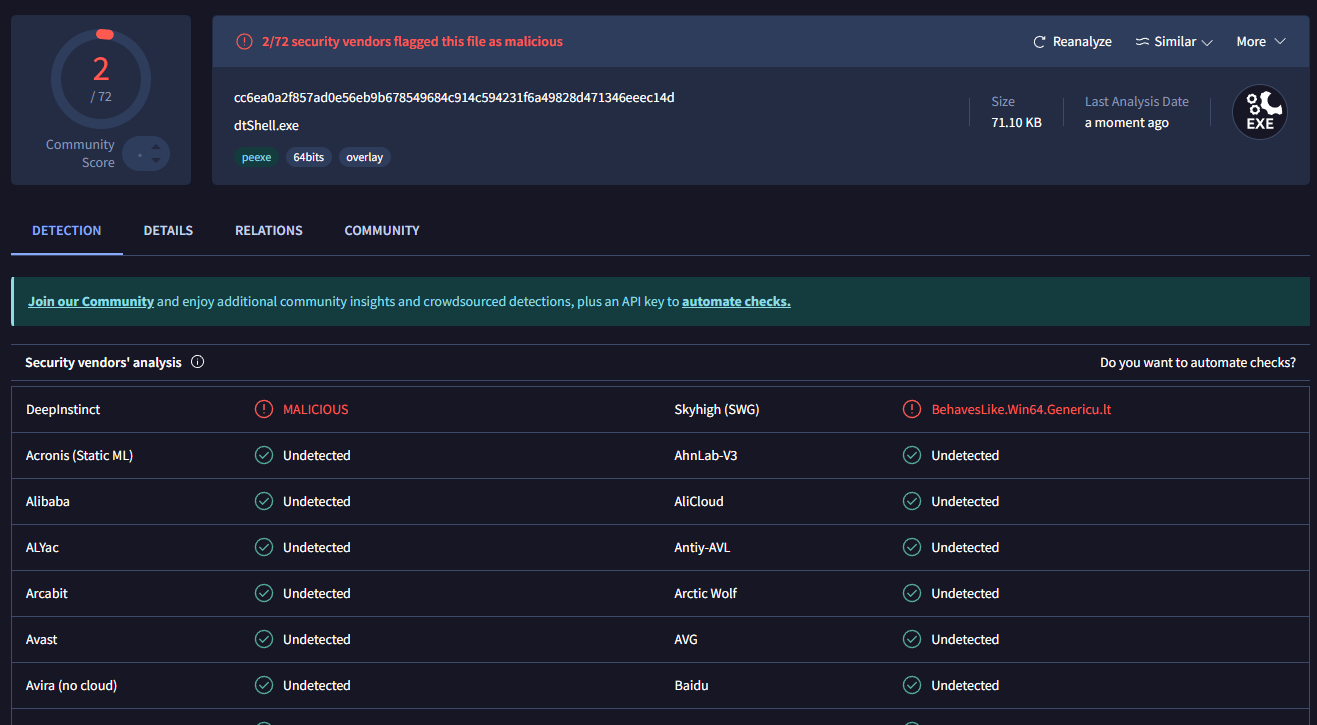
Task: Click the AliCloud undetected checkmark icon
Action: 912,501
